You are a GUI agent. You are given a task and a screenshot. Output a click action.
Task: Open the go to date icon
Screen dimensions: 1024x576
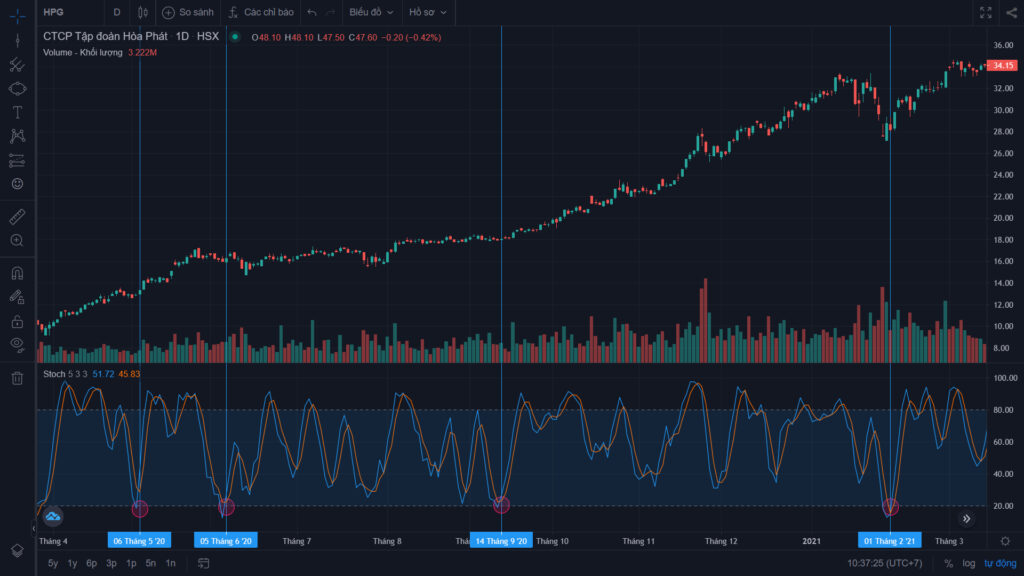point(204,563)
